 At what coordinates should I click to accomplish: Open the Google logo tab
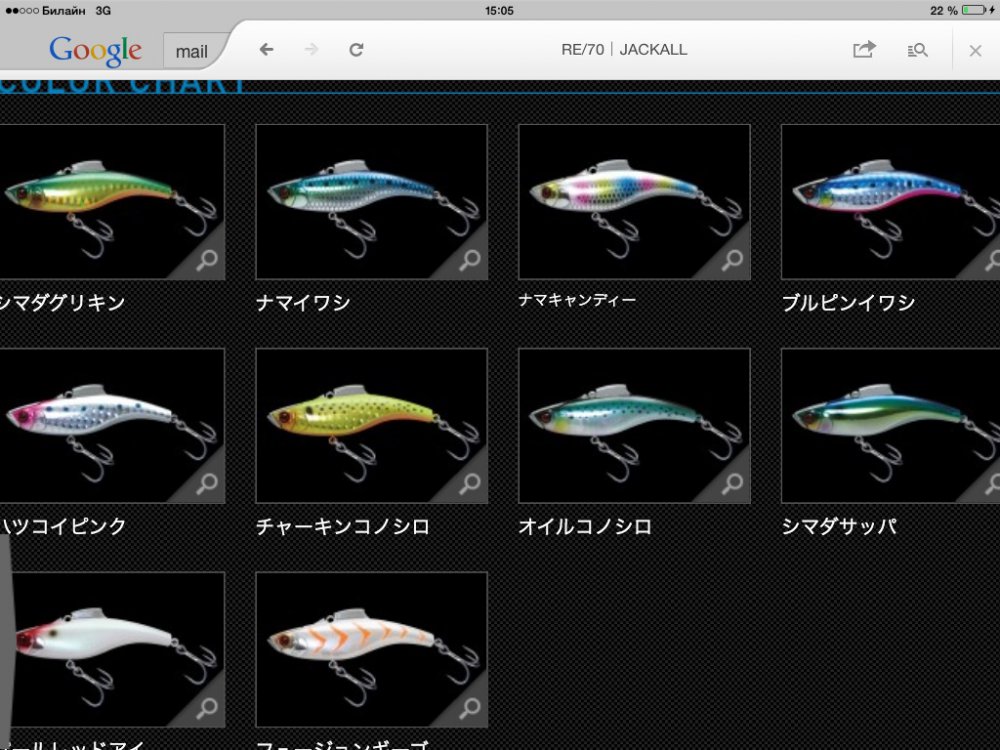pos(95,50)
